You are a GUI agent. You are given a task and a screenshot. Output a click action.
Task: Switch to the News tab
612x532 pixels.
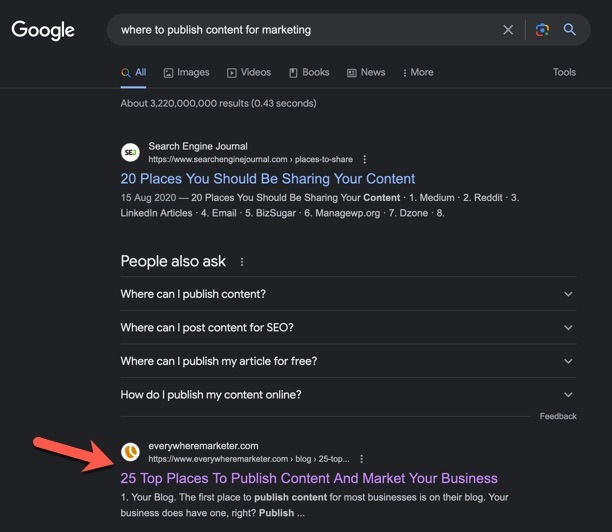366,73
